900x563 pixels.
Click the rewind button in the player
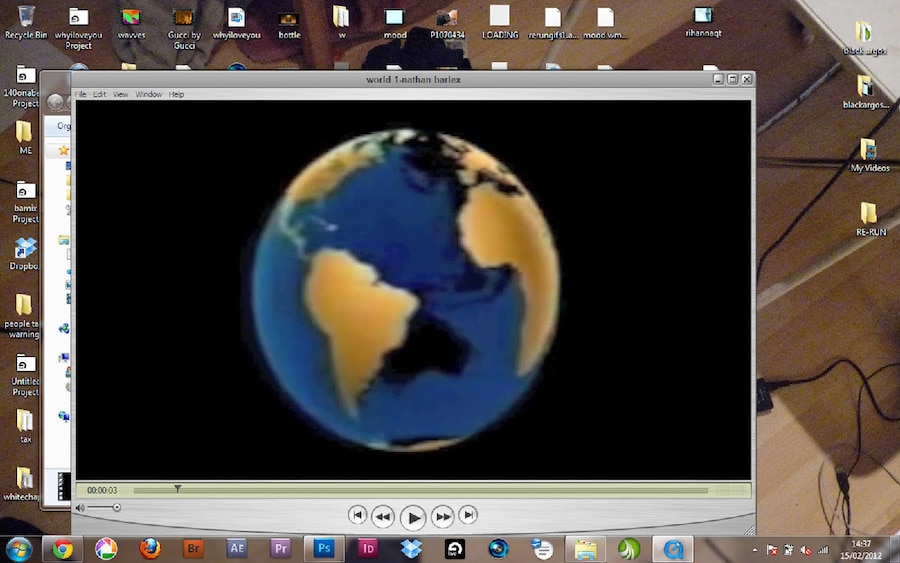pyautogui.click(x=382, y=516)
